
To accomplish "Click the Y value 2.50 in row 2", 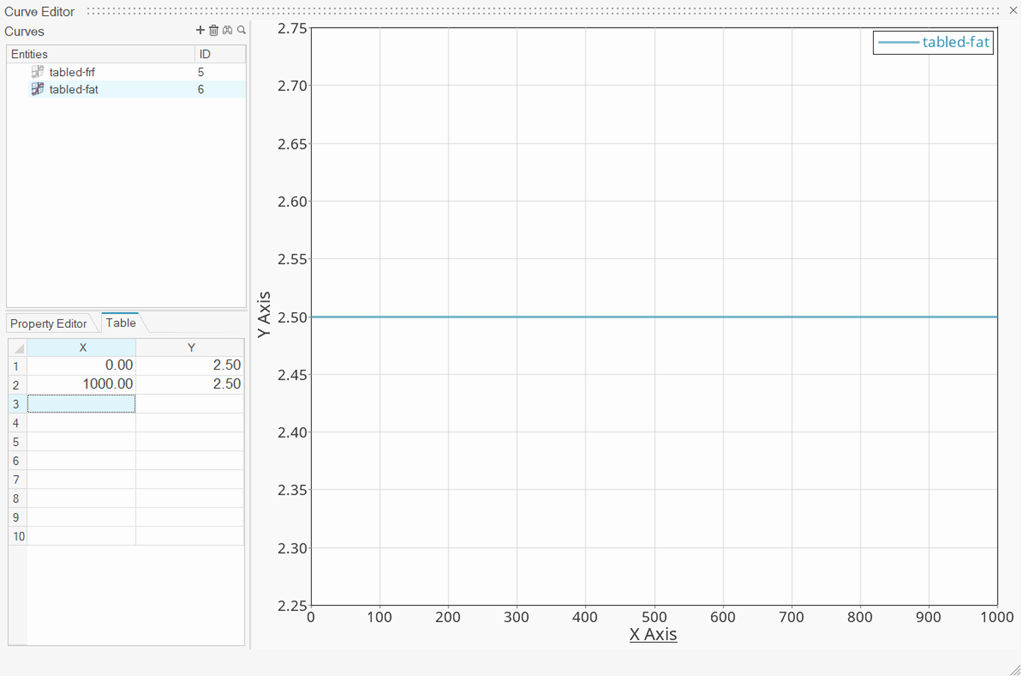I will click(x=190, y=384).
